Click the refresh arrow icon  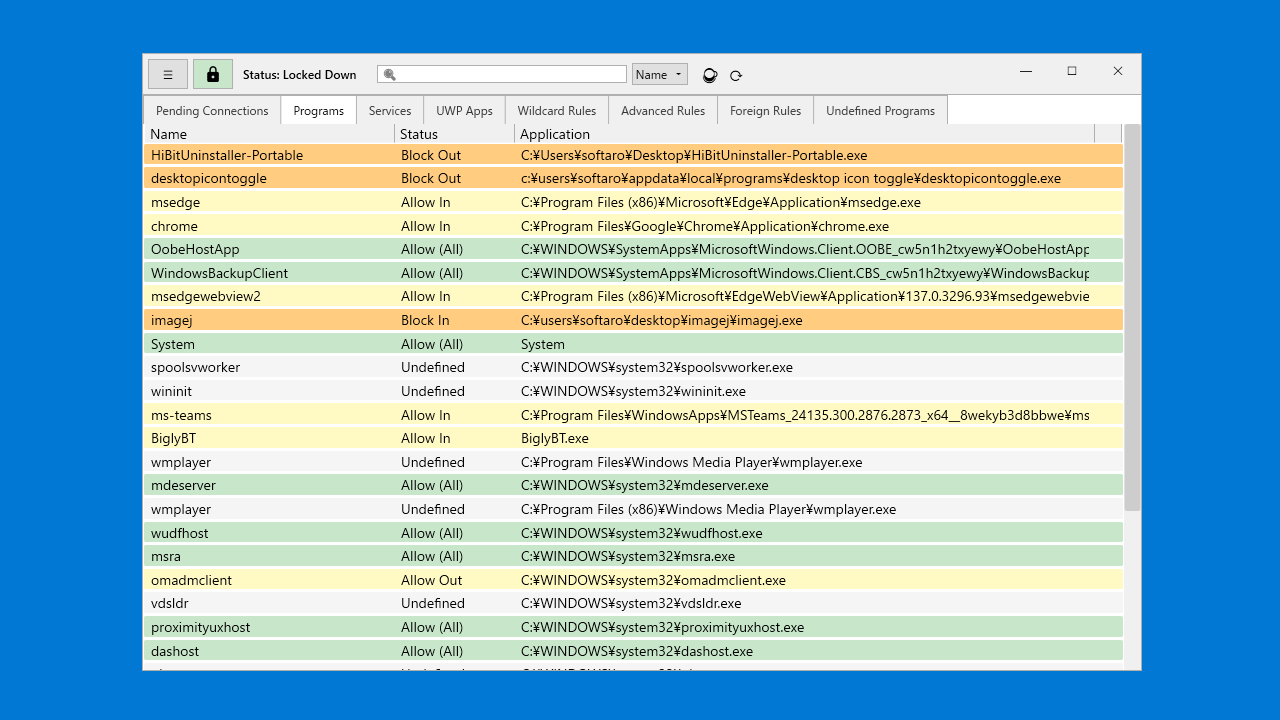click(x=736, y=75)
